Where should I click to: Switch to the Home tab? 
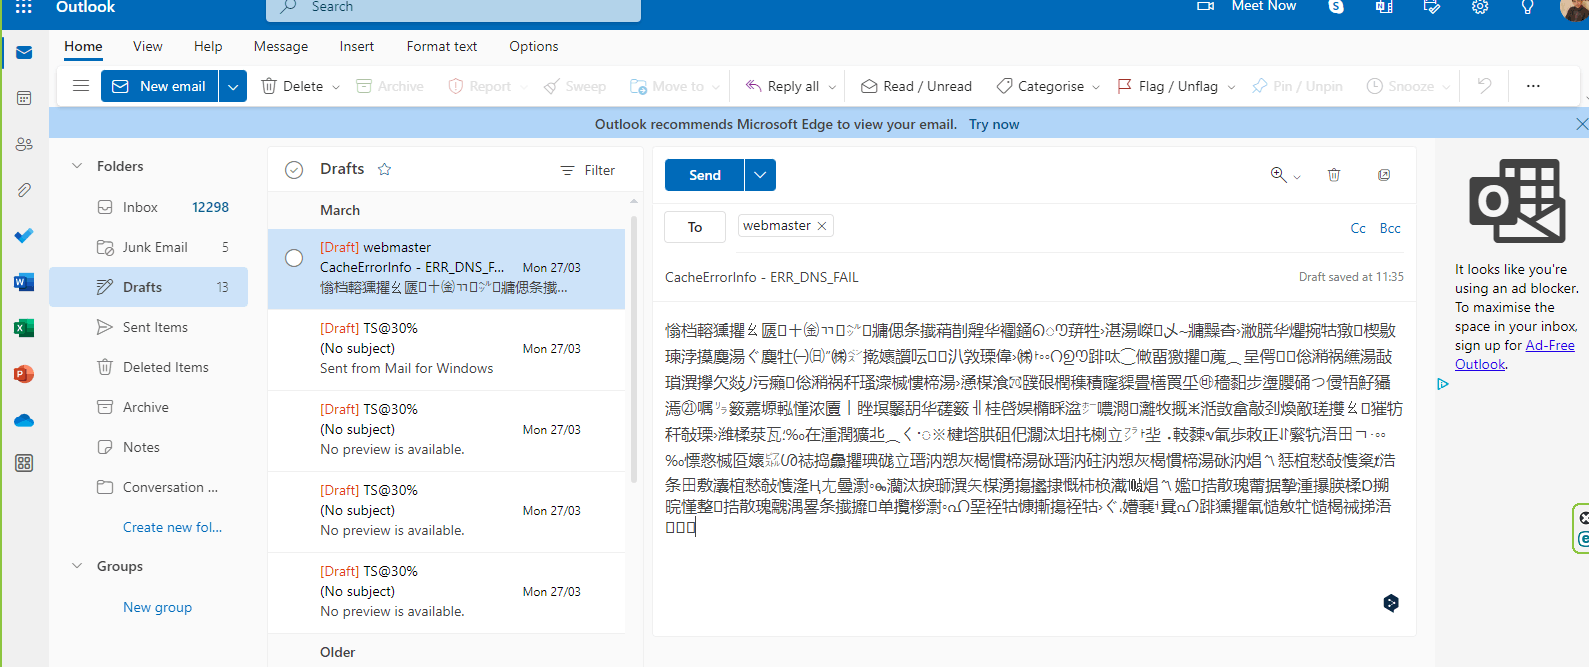click(x=83, y=46)
